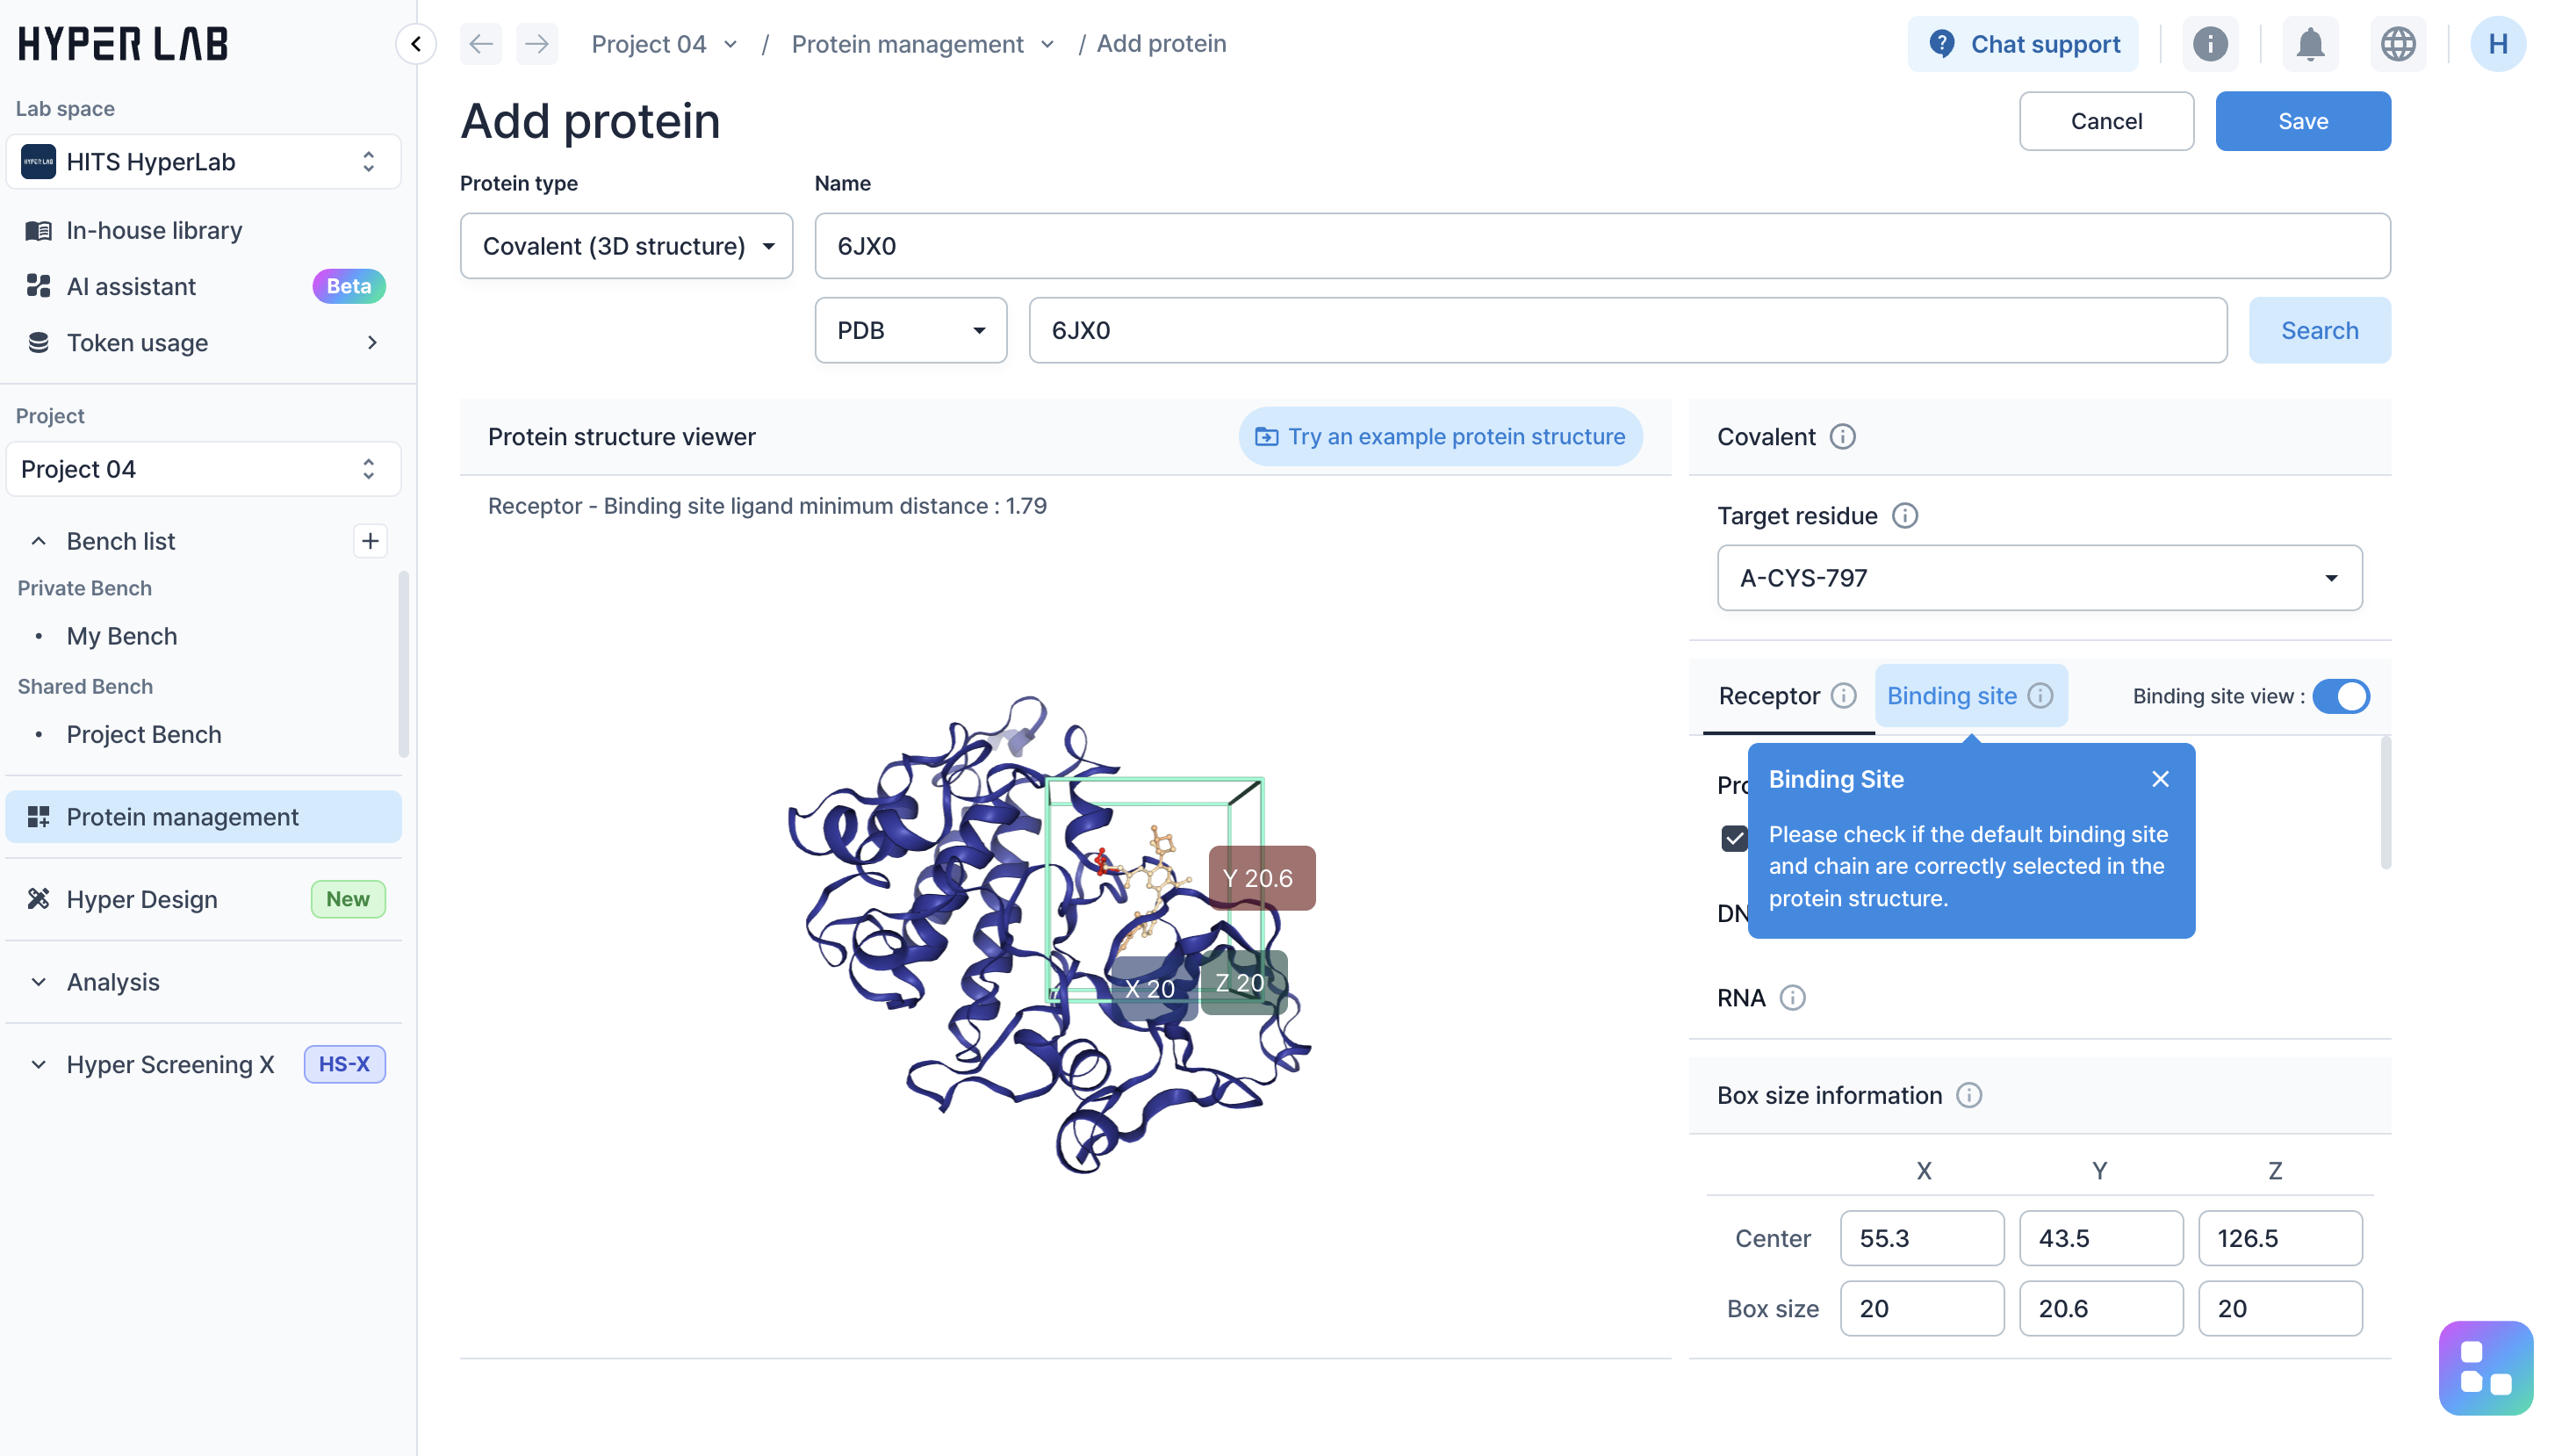
Task: Add a new bench with the plus icon
Action: point(370,541)
